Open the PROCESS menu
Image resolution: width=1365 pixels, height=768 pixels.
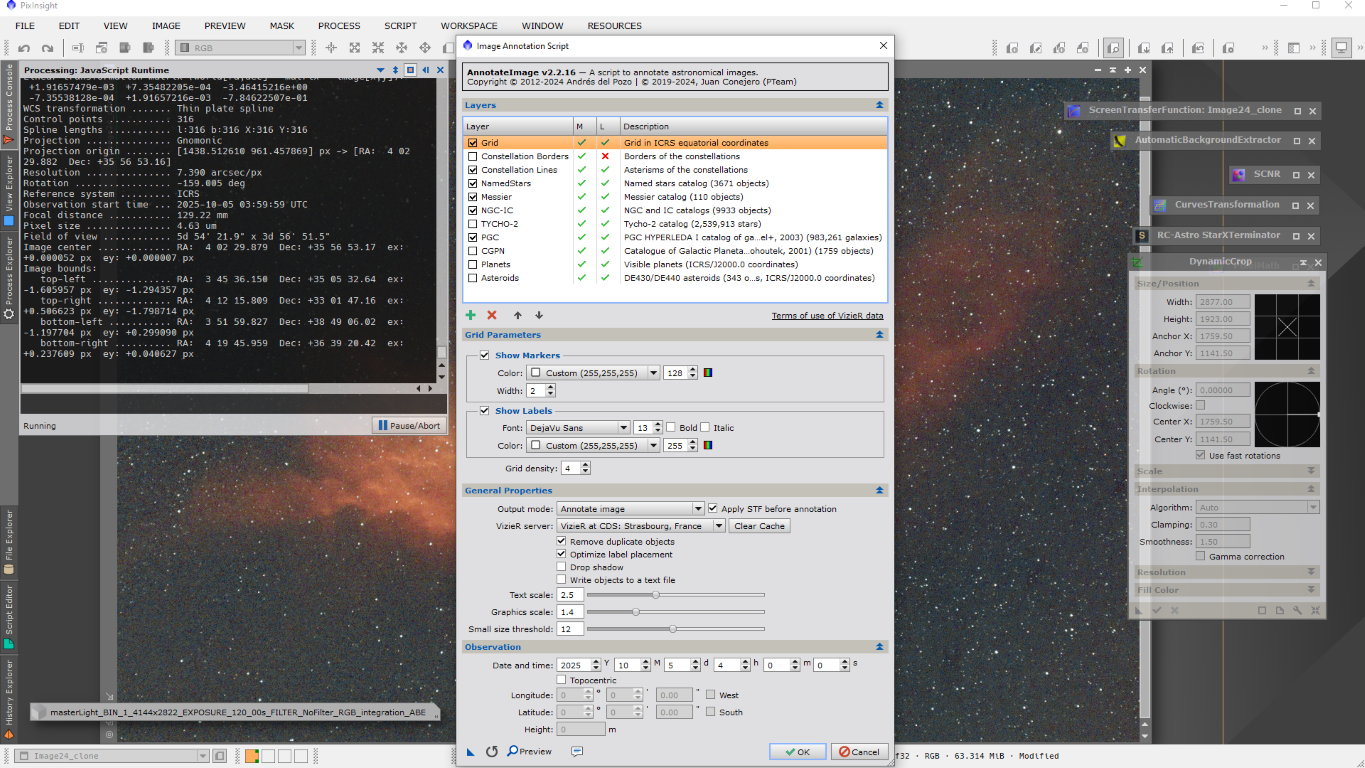tap(339, 26)
